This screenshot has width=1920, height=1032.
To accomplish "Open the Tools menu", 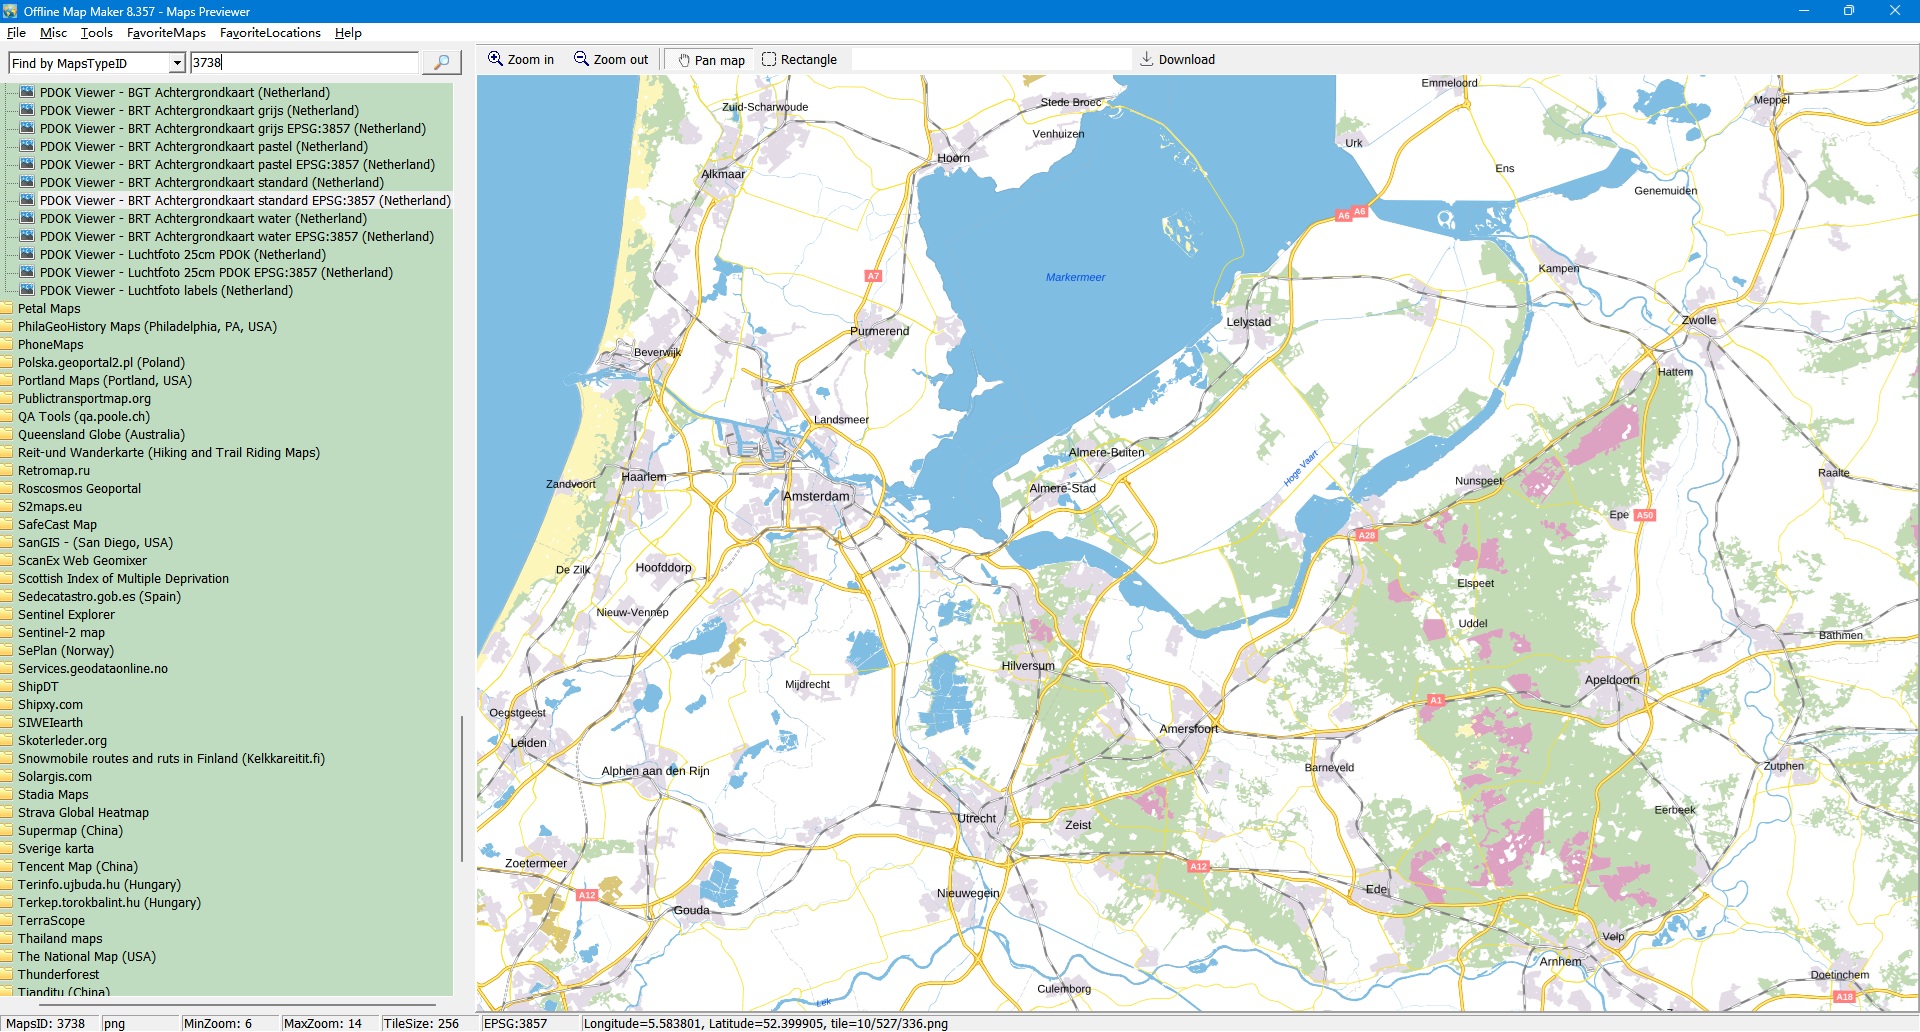I will tap(96, 33).
